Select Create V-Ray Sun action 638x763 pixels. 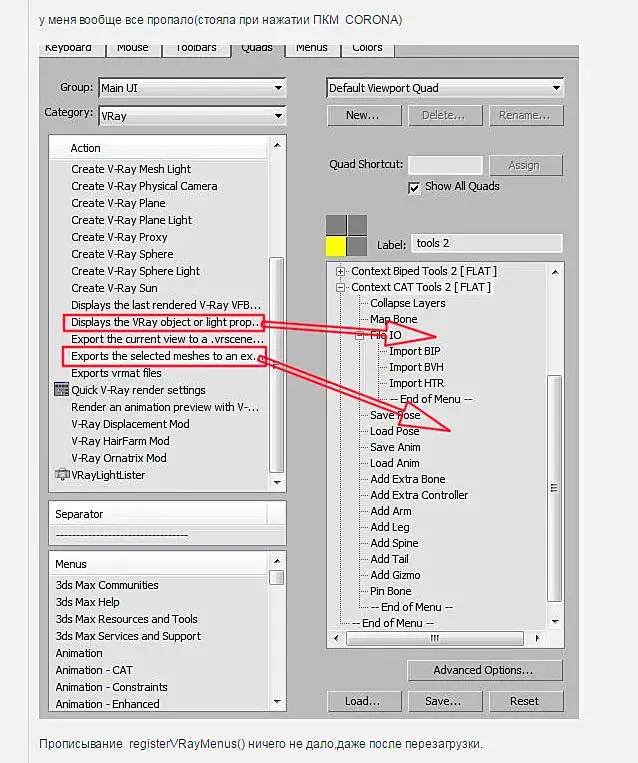coord(114,289)
